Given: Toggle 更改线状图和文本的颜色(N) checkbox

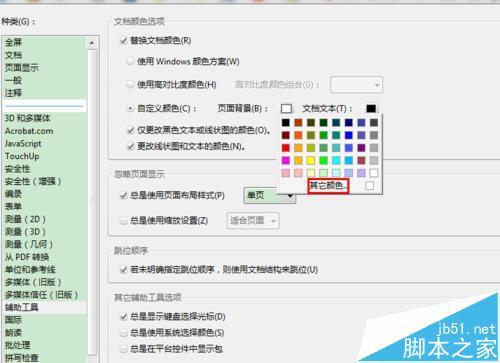Looking at the screenshot, I should [131, 146].
